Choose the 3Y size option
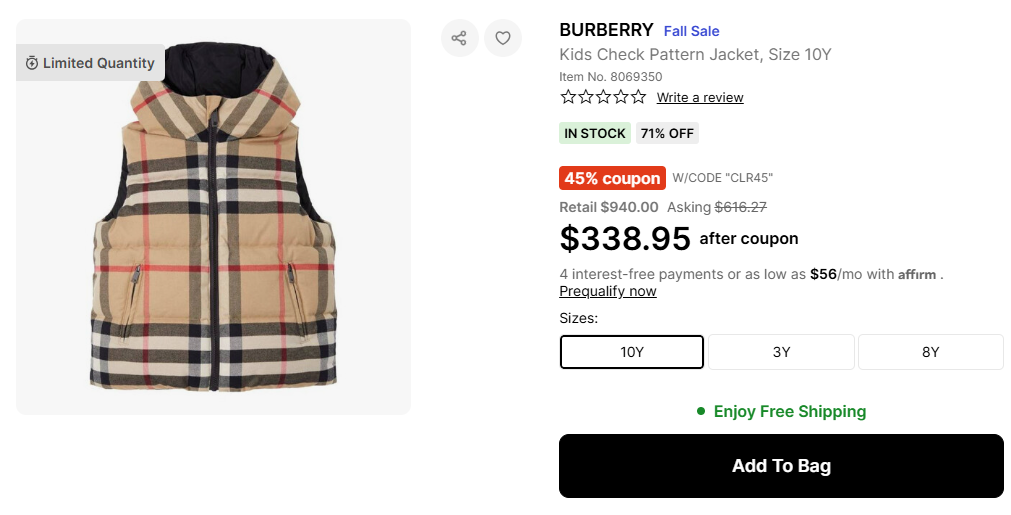1011x515 pixels. 781,352
